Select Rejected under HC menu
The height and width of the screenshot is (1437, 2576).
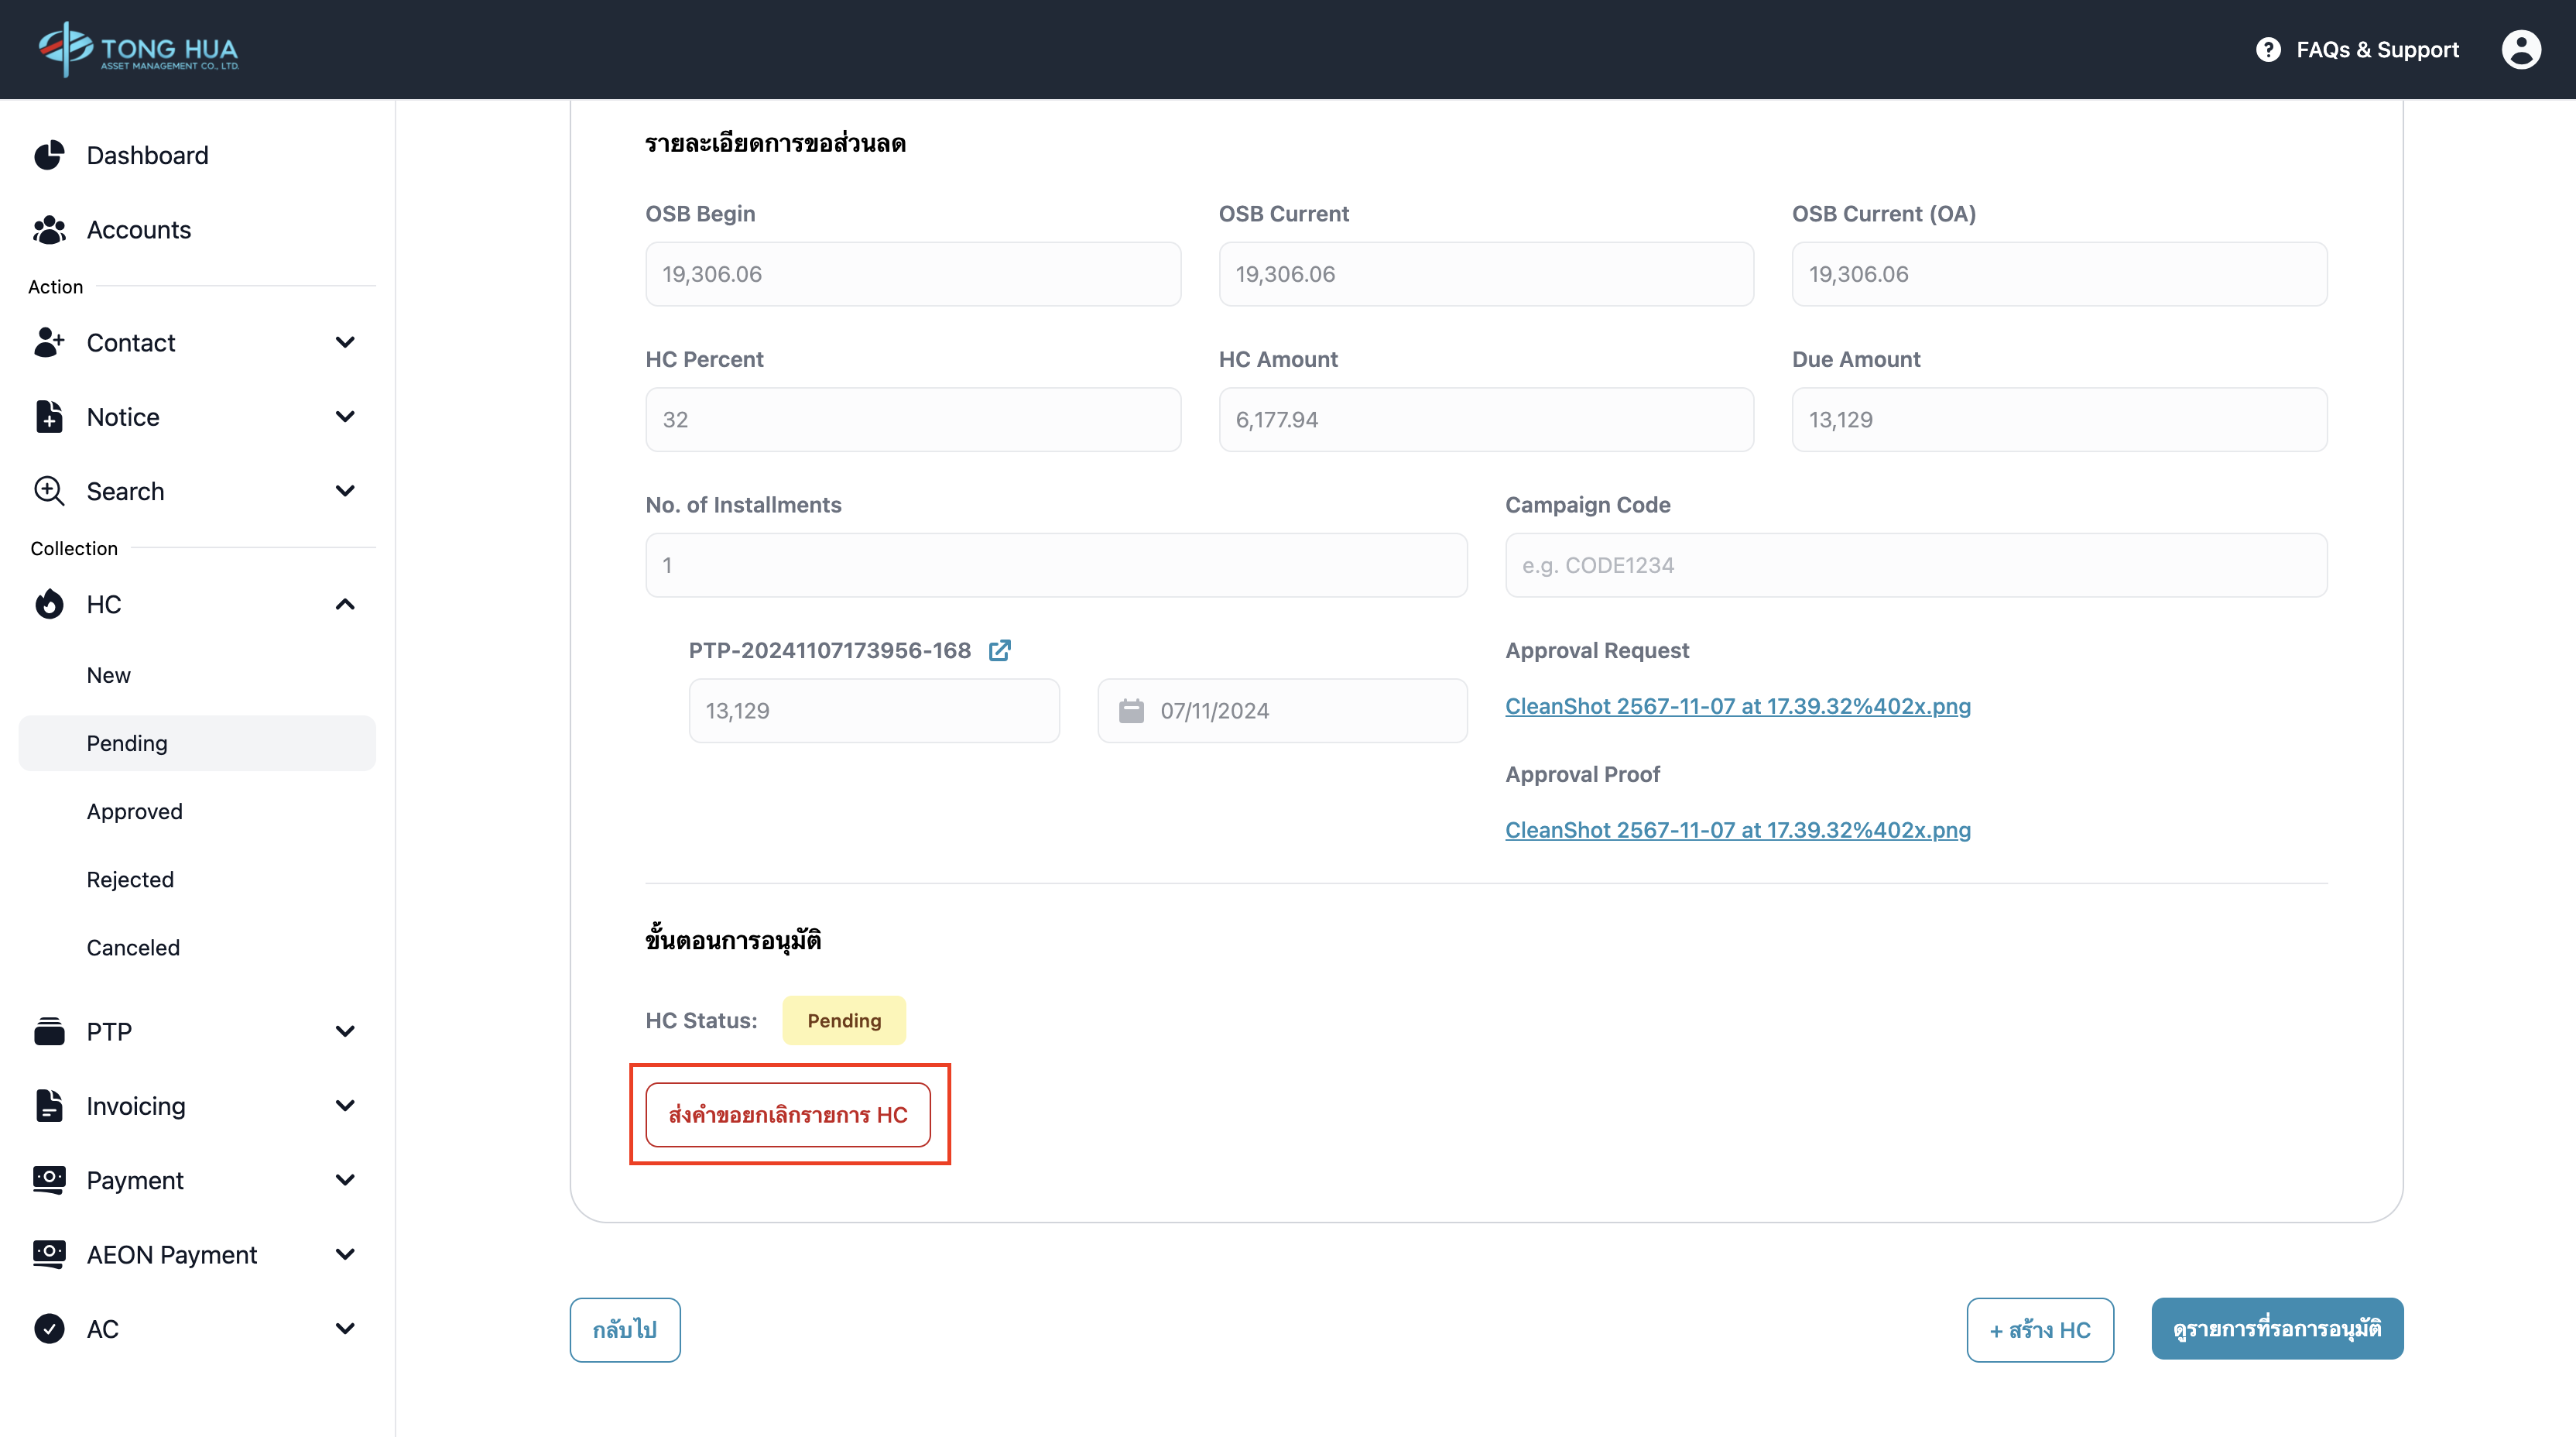(x=130, y=879)
